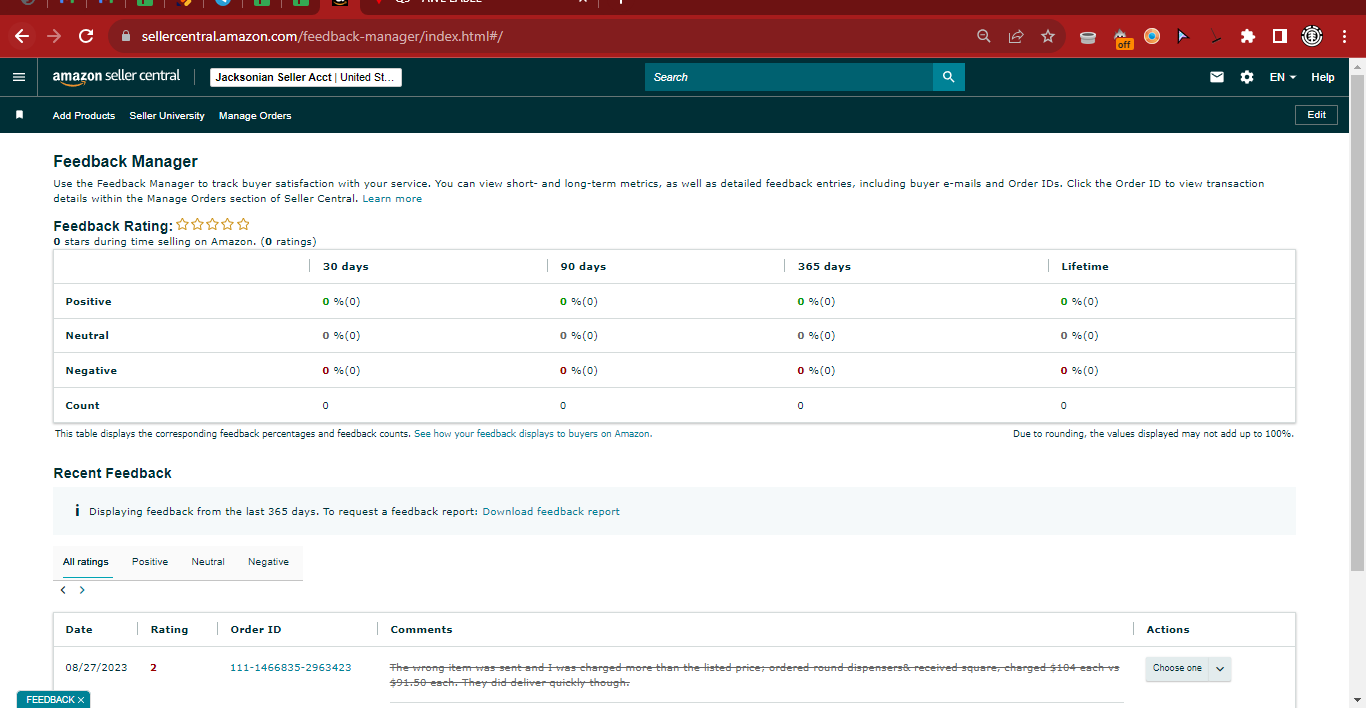Open the purple arrow cursor extension
The image size is (1366, 708).
click(1184, 36)
